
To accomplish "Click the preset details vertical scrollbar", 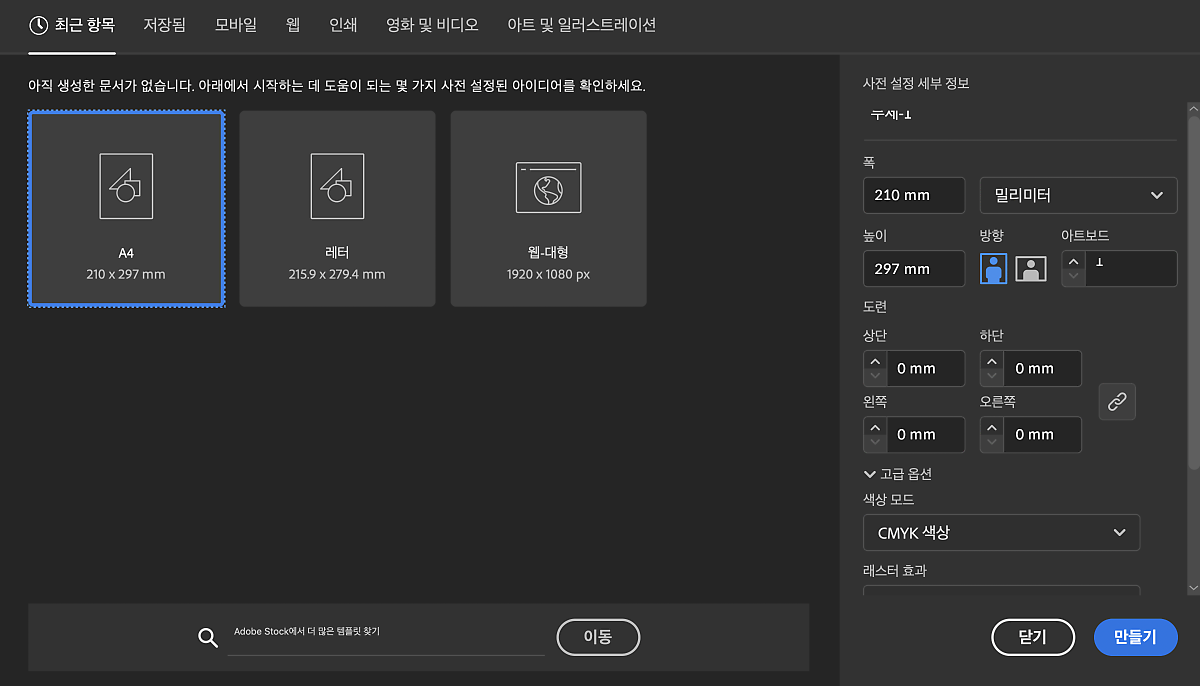I will pyautogui.click(x=1192, y=300).
